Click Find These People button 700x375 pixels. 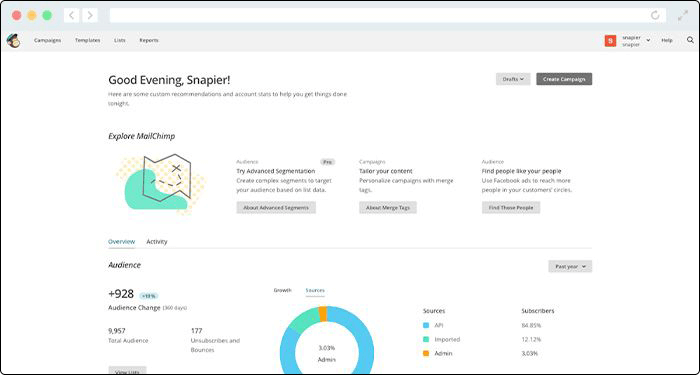511,208
